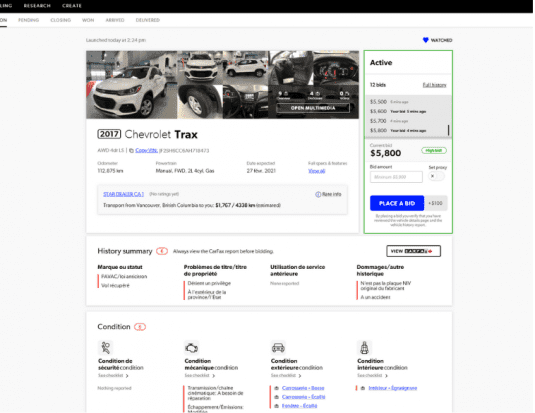Open the Rate info icon
This screenshot has width=535, height=413.
pos(318,194)
